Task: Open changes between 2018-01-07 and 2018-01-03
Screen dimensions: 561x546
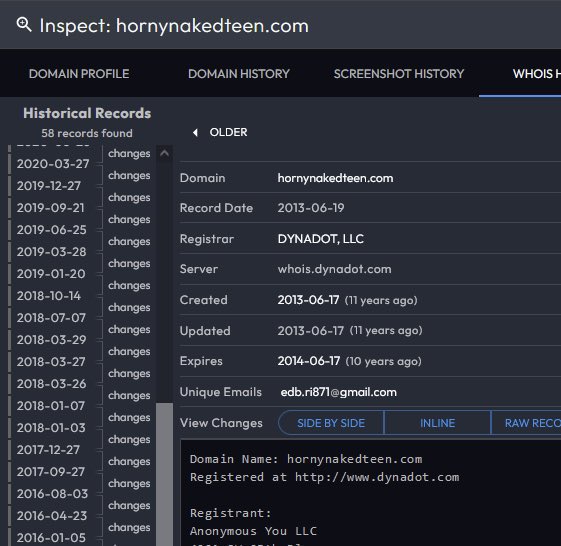Action: pos(129,417)
